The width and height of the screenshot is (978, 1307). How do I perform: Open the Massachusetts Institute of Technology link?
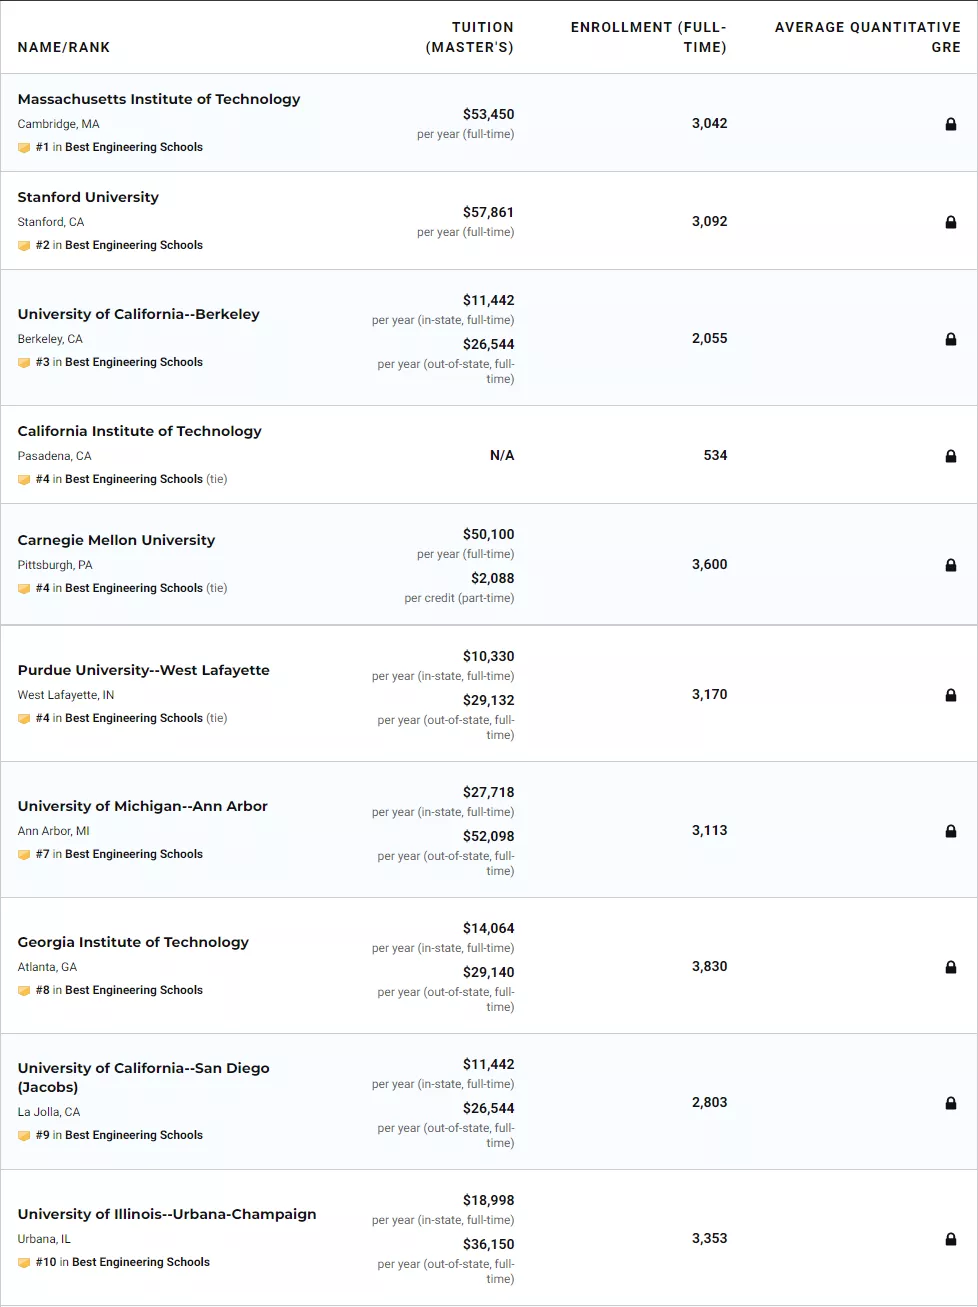[159, 99]
